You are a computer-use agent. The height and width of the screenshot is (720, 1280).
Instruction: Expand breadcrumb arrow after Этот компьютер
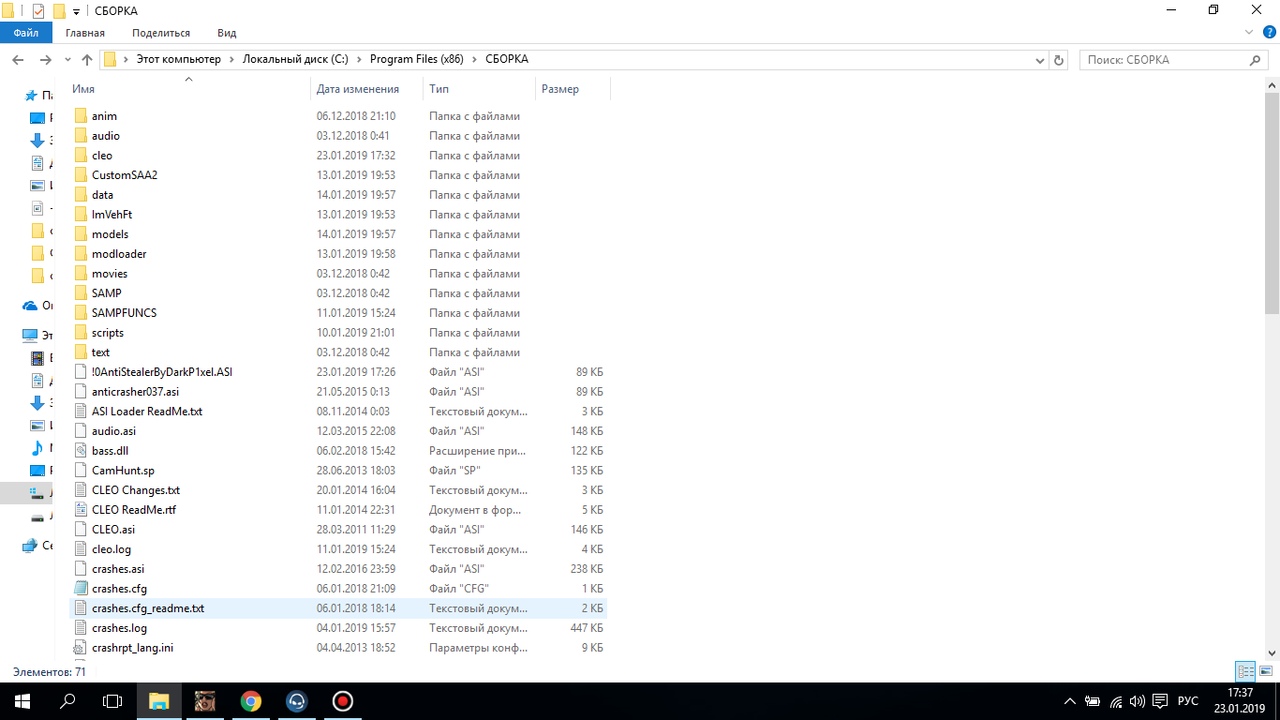[232, 60]
